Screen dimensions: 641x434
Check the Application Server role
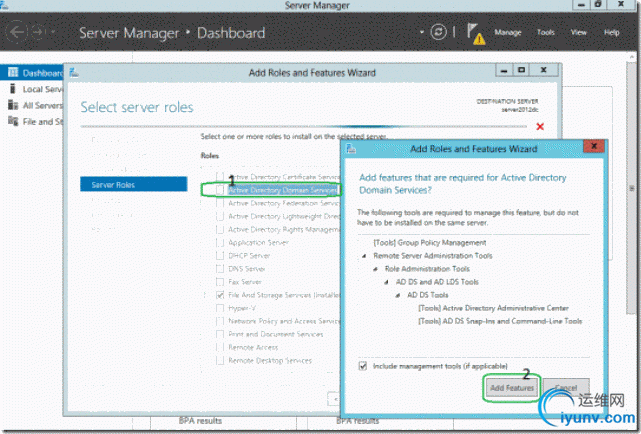pyautogui.click(x=220, y=242)
